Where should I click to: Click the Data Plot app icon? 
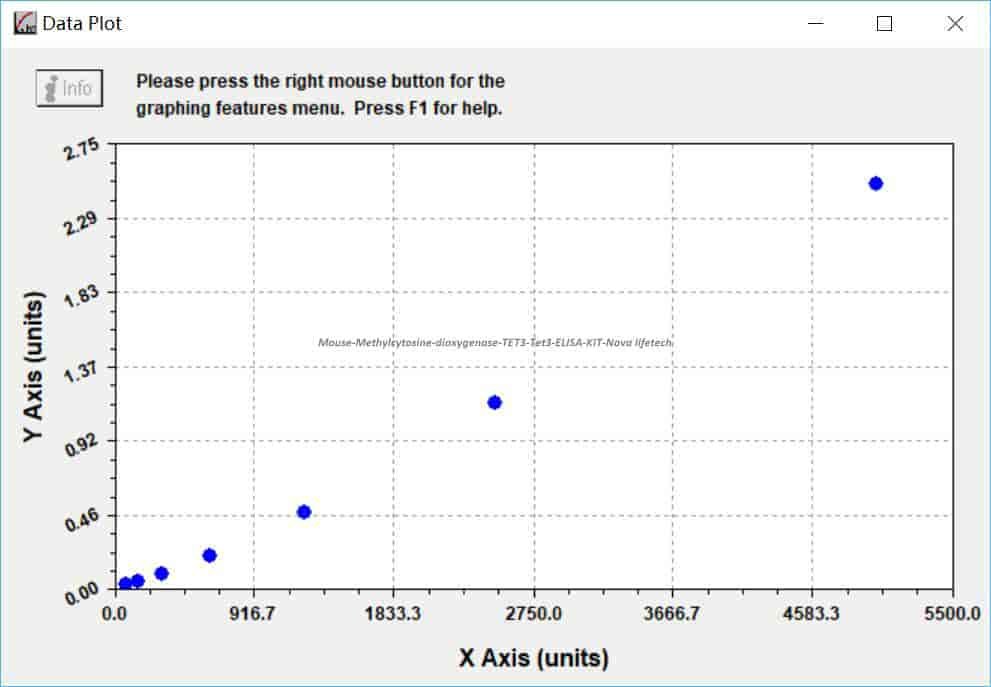click(25, 23)
